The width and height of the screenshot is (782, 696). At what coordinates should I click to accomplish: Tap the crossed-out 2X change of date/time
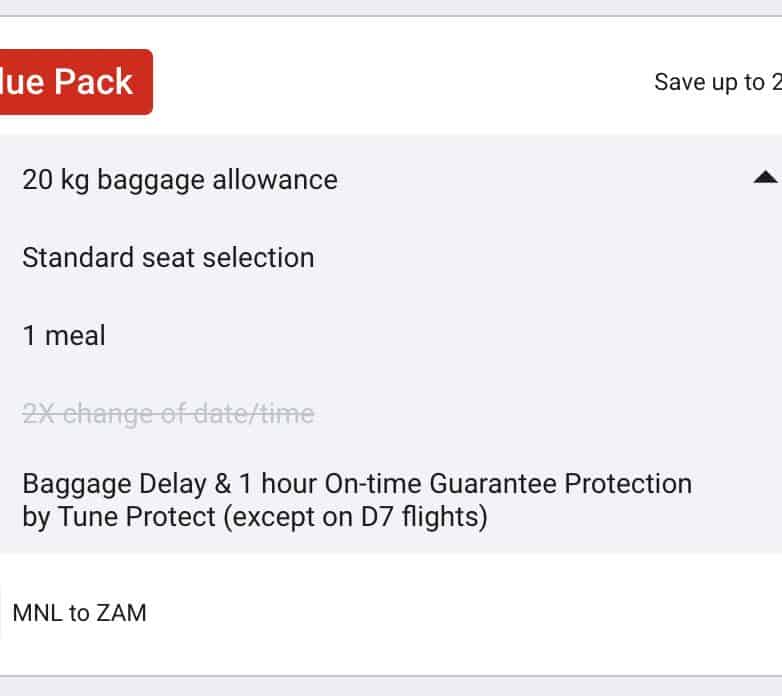(x=168, y=413)
